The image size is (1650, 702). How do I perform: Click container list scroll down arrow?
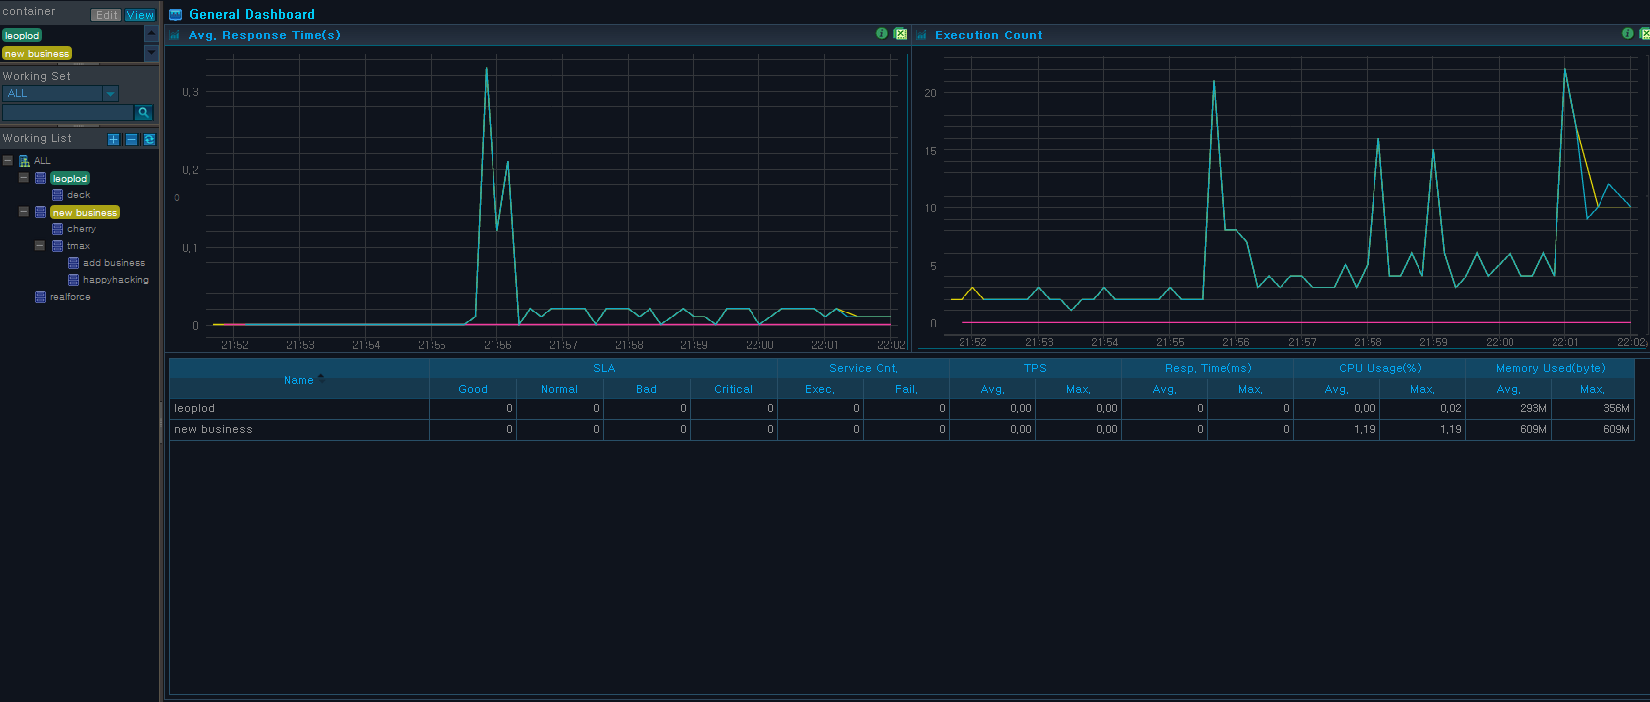[152, 53]
